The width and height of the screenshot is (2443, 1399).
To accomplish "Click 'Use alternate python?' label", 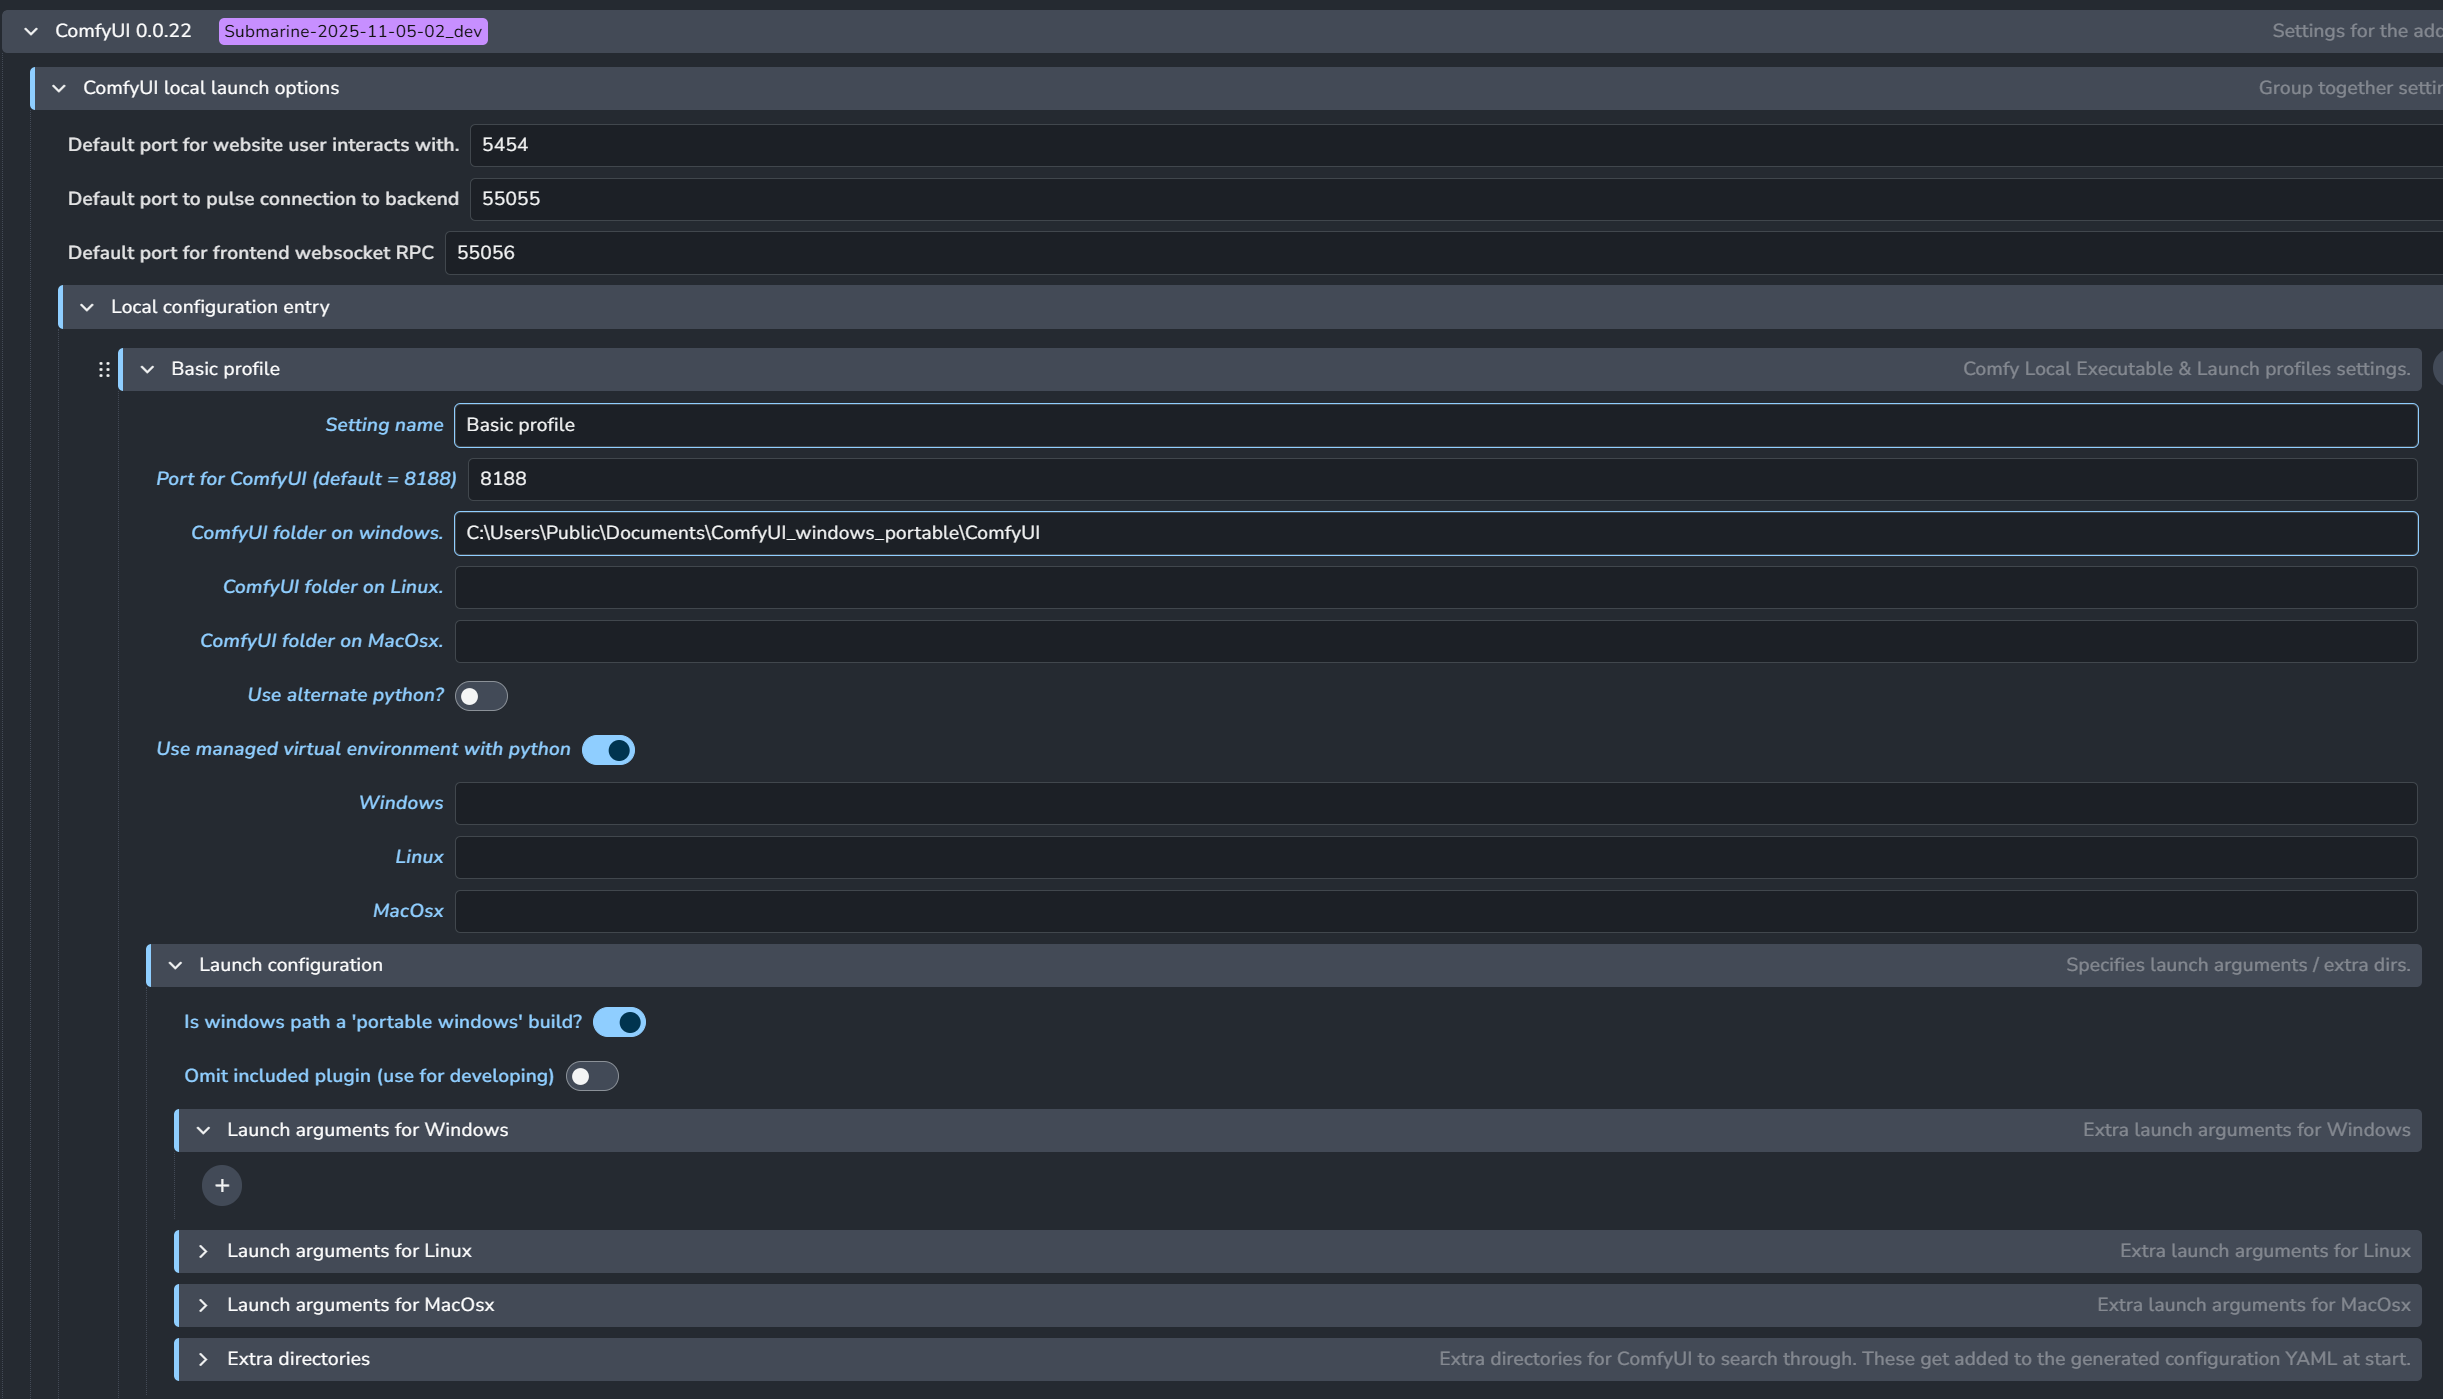I will 346,695.
